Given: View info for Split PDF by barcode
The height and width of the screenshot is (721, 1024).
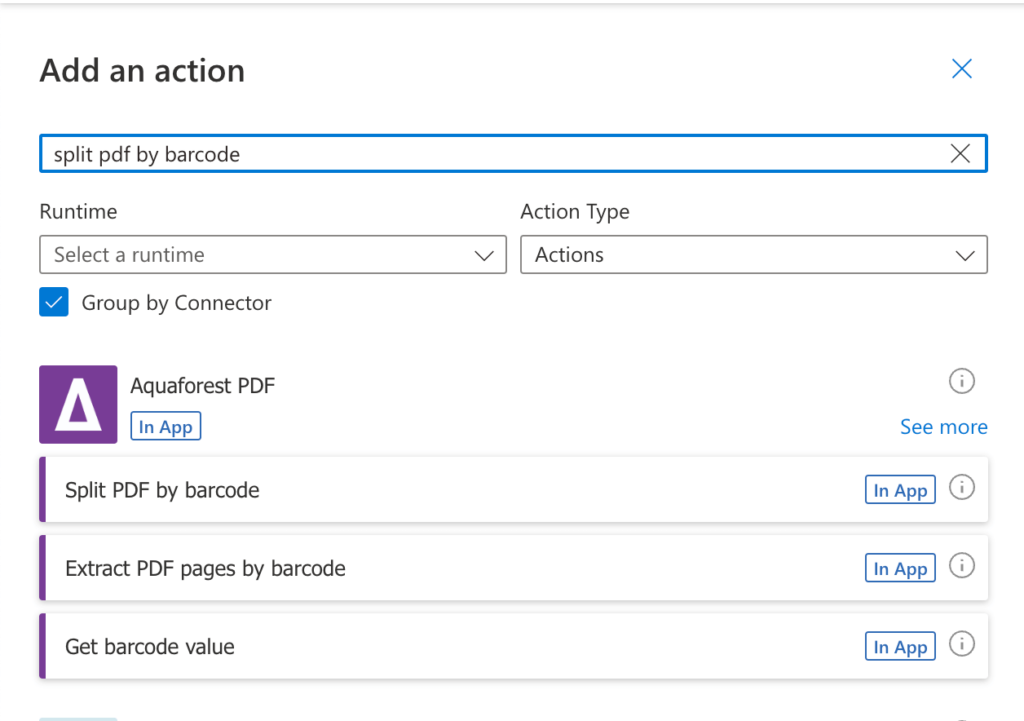Looking at the screenshot, I should (x=961, y=487).
